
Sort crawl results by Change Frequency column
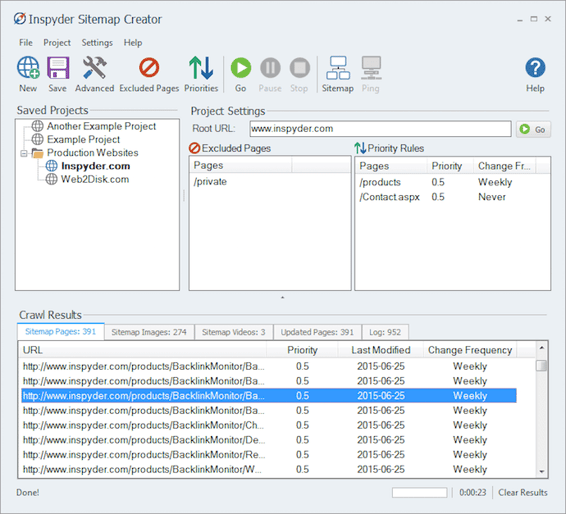pyautogui.click(x=470, y=350)
